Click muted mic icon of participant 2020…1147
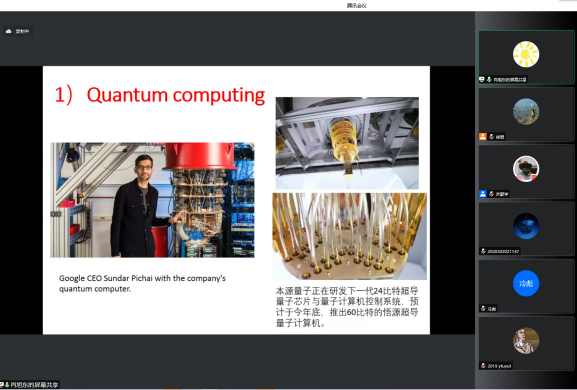Image resolution: width=577 pixels, height=390 pixels. [x=483, y=251]
